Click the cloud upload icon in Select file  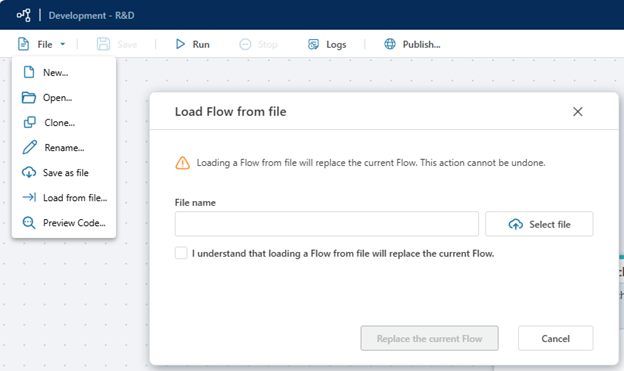click(x=516, y=224)
